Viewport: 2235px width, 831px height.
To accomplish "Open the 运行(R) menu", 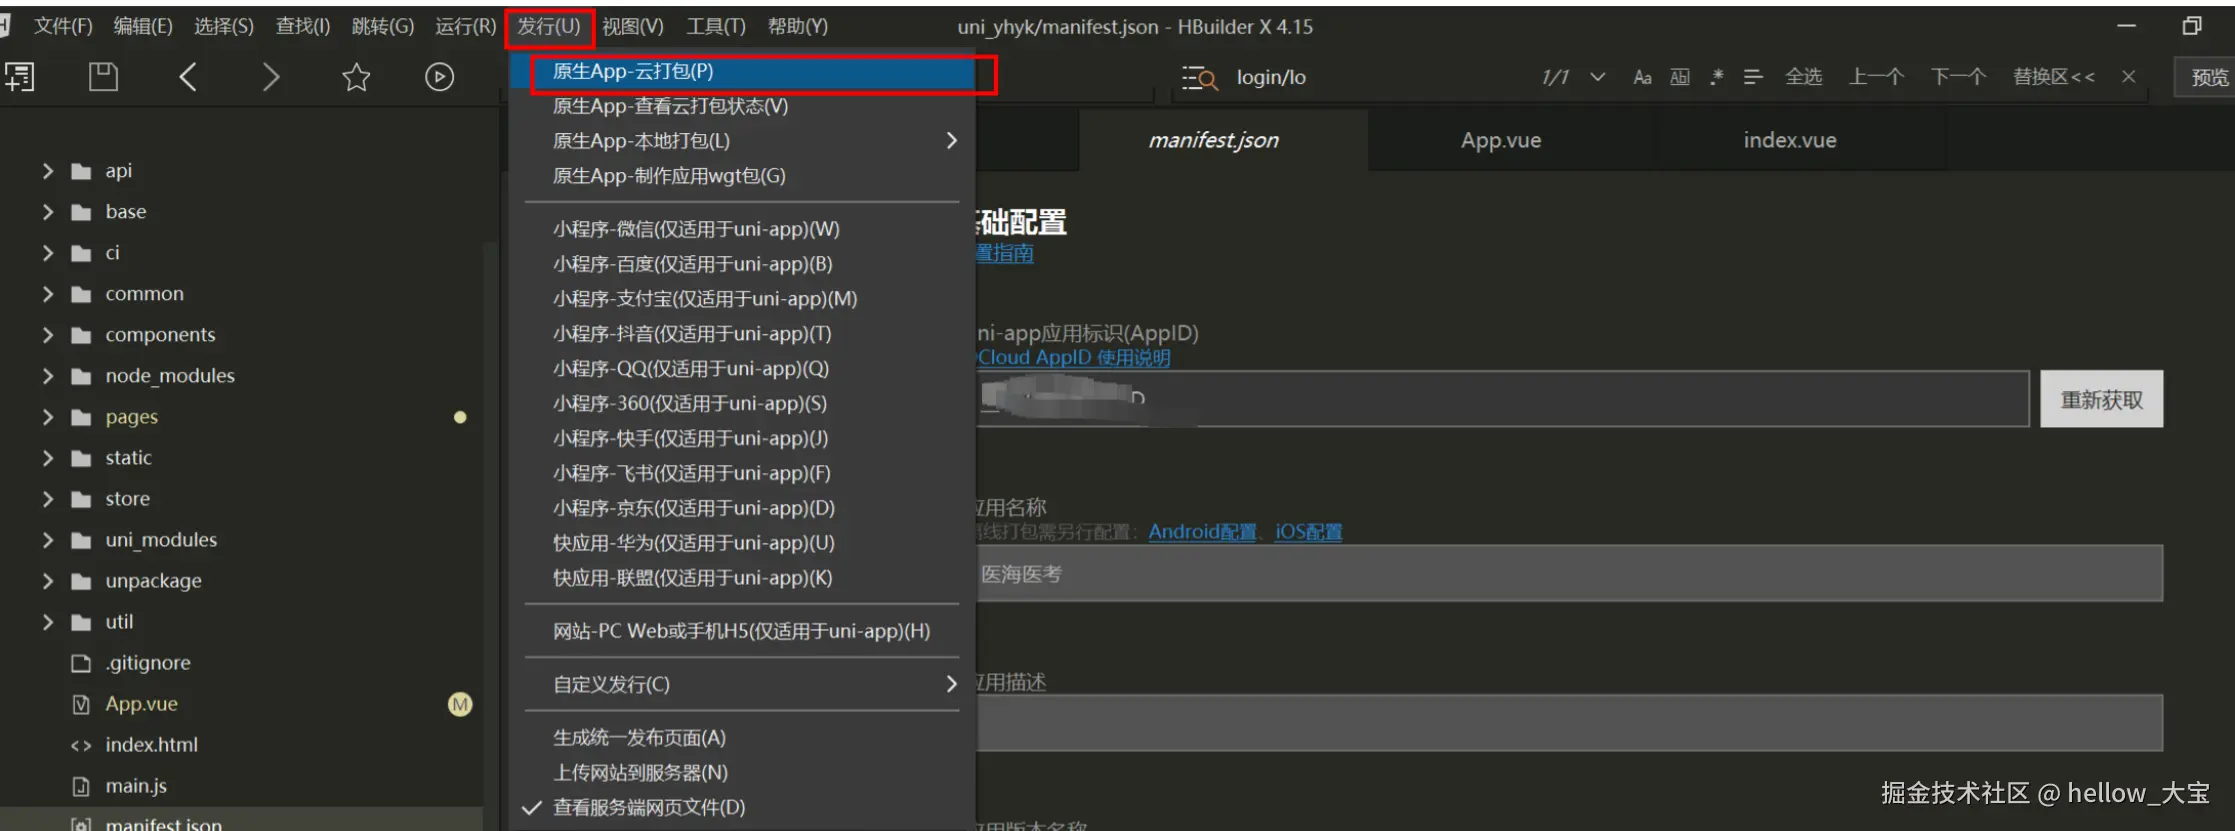I will click(x=465, y=26).
